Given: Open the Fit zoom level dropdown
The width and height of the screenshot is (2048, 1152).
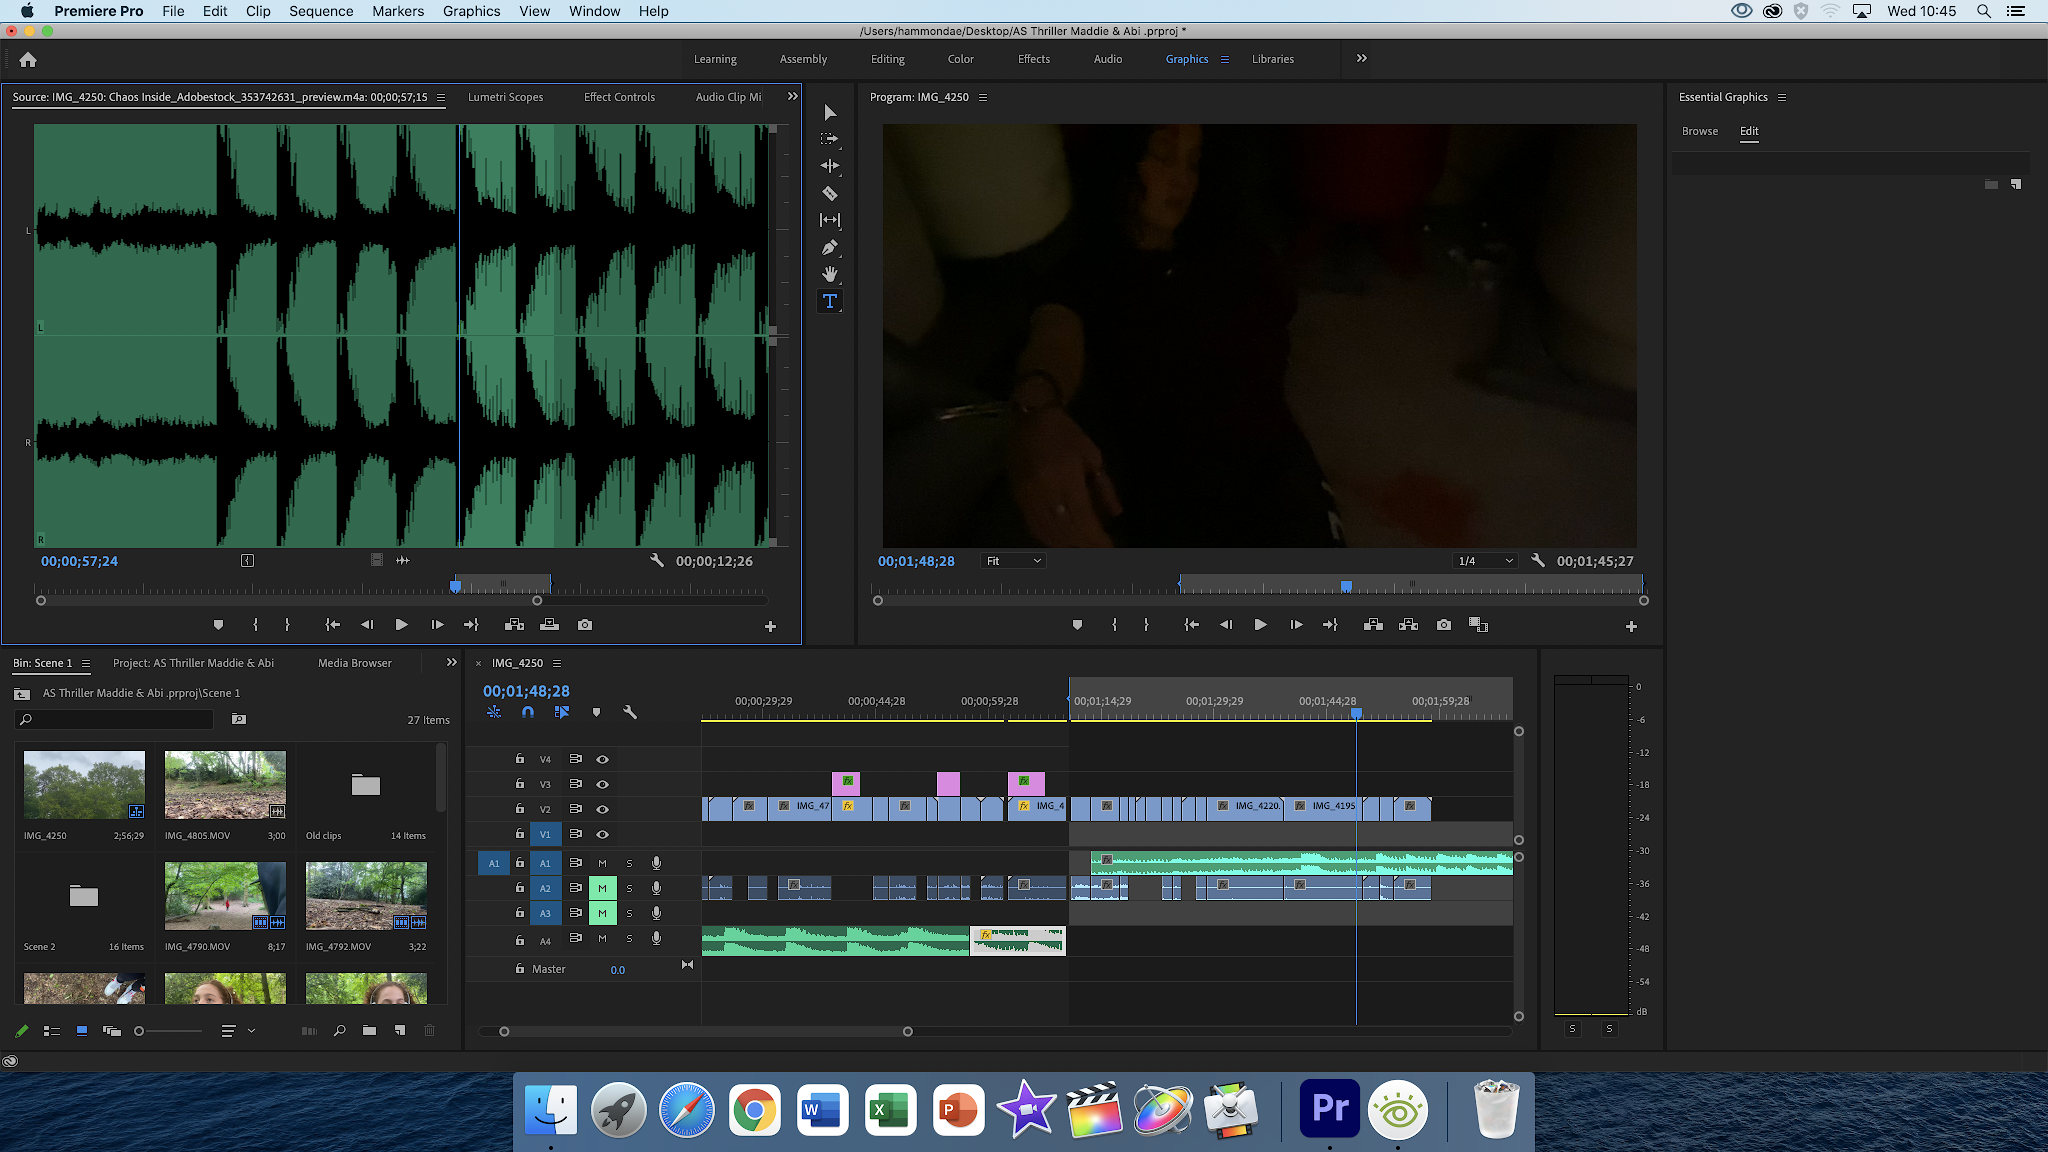Looking at the screenshot, I should click(x=1012, y=561).
